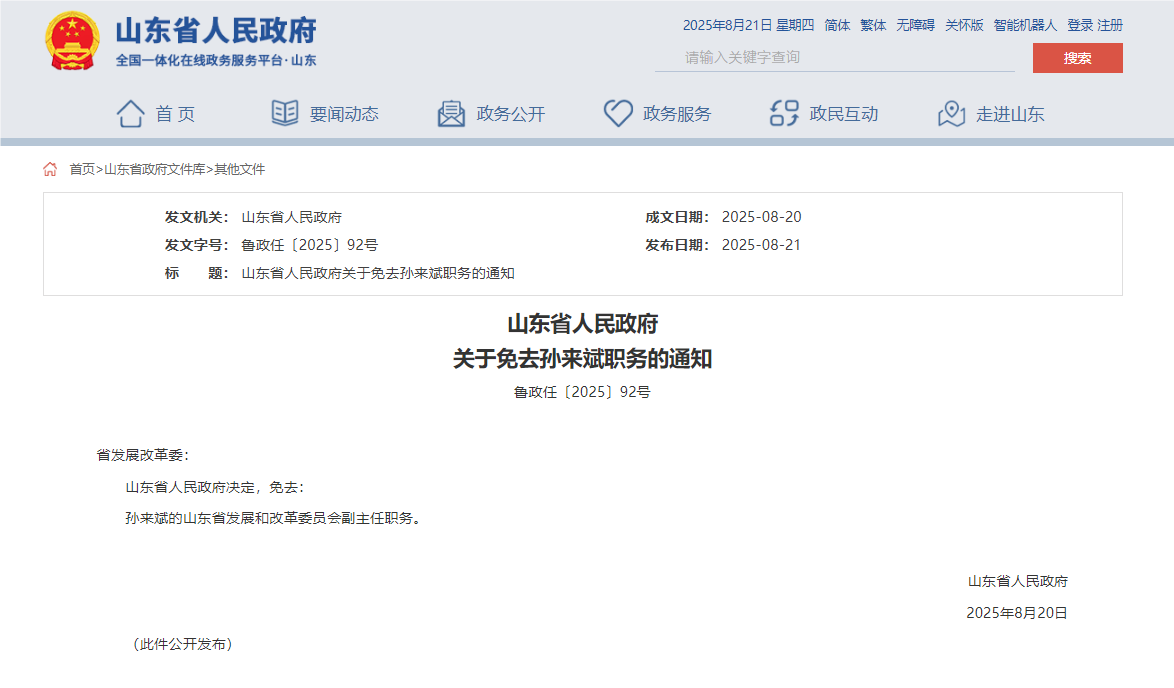Go to 山东省政府文件库 in breadcrumb
Viewport: 1174px width, 688px height.
click(155, 169)
